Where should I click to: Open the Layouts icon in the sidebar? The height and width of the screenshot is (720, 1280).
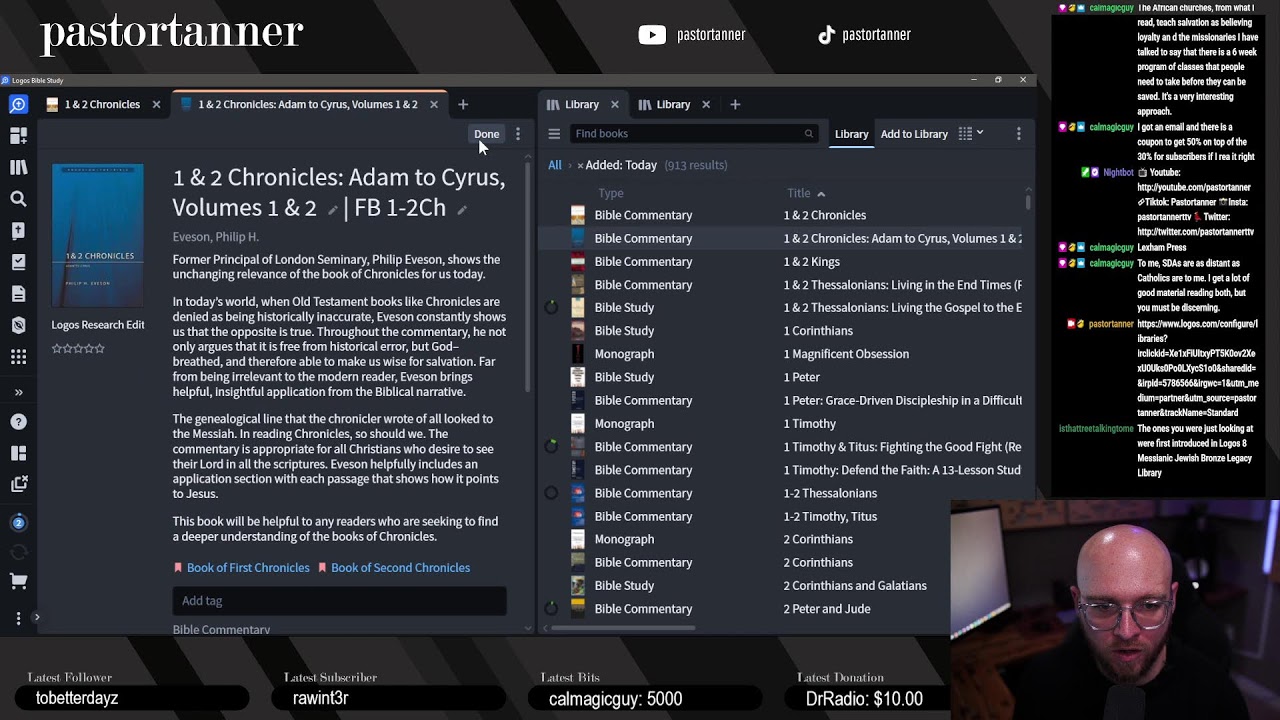click(x=18, y=453)
